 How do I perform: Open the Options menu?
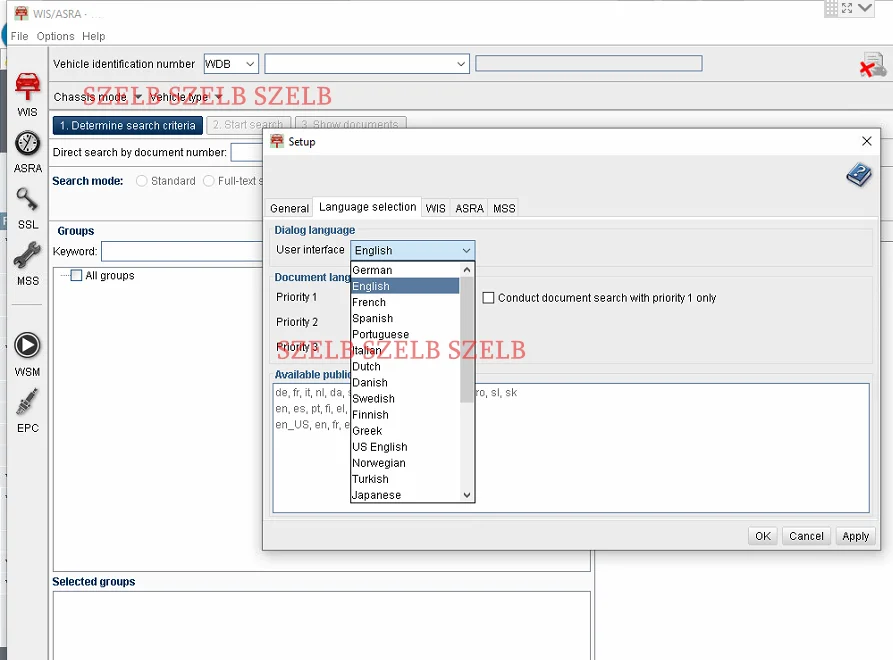(x=55, y=36)
